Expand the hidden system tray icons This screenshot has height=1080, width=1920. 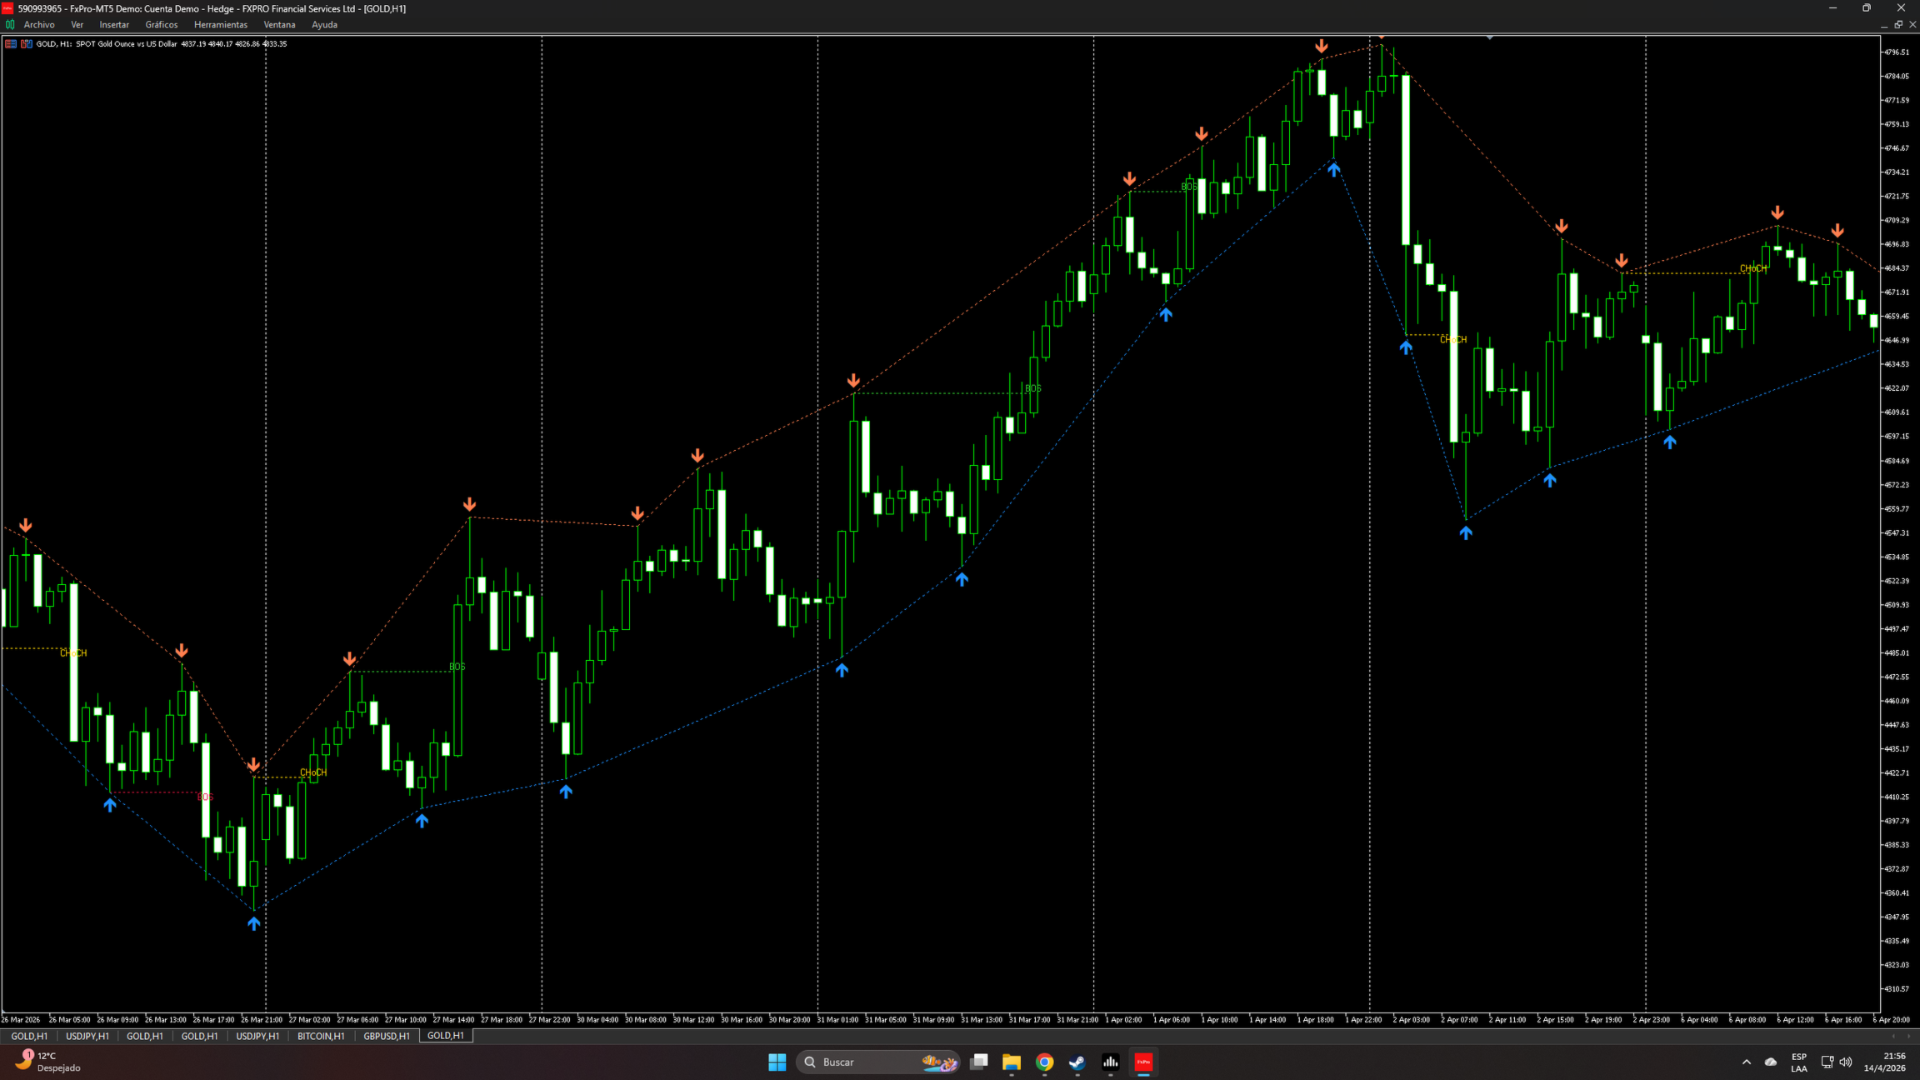(1746, 1062)
